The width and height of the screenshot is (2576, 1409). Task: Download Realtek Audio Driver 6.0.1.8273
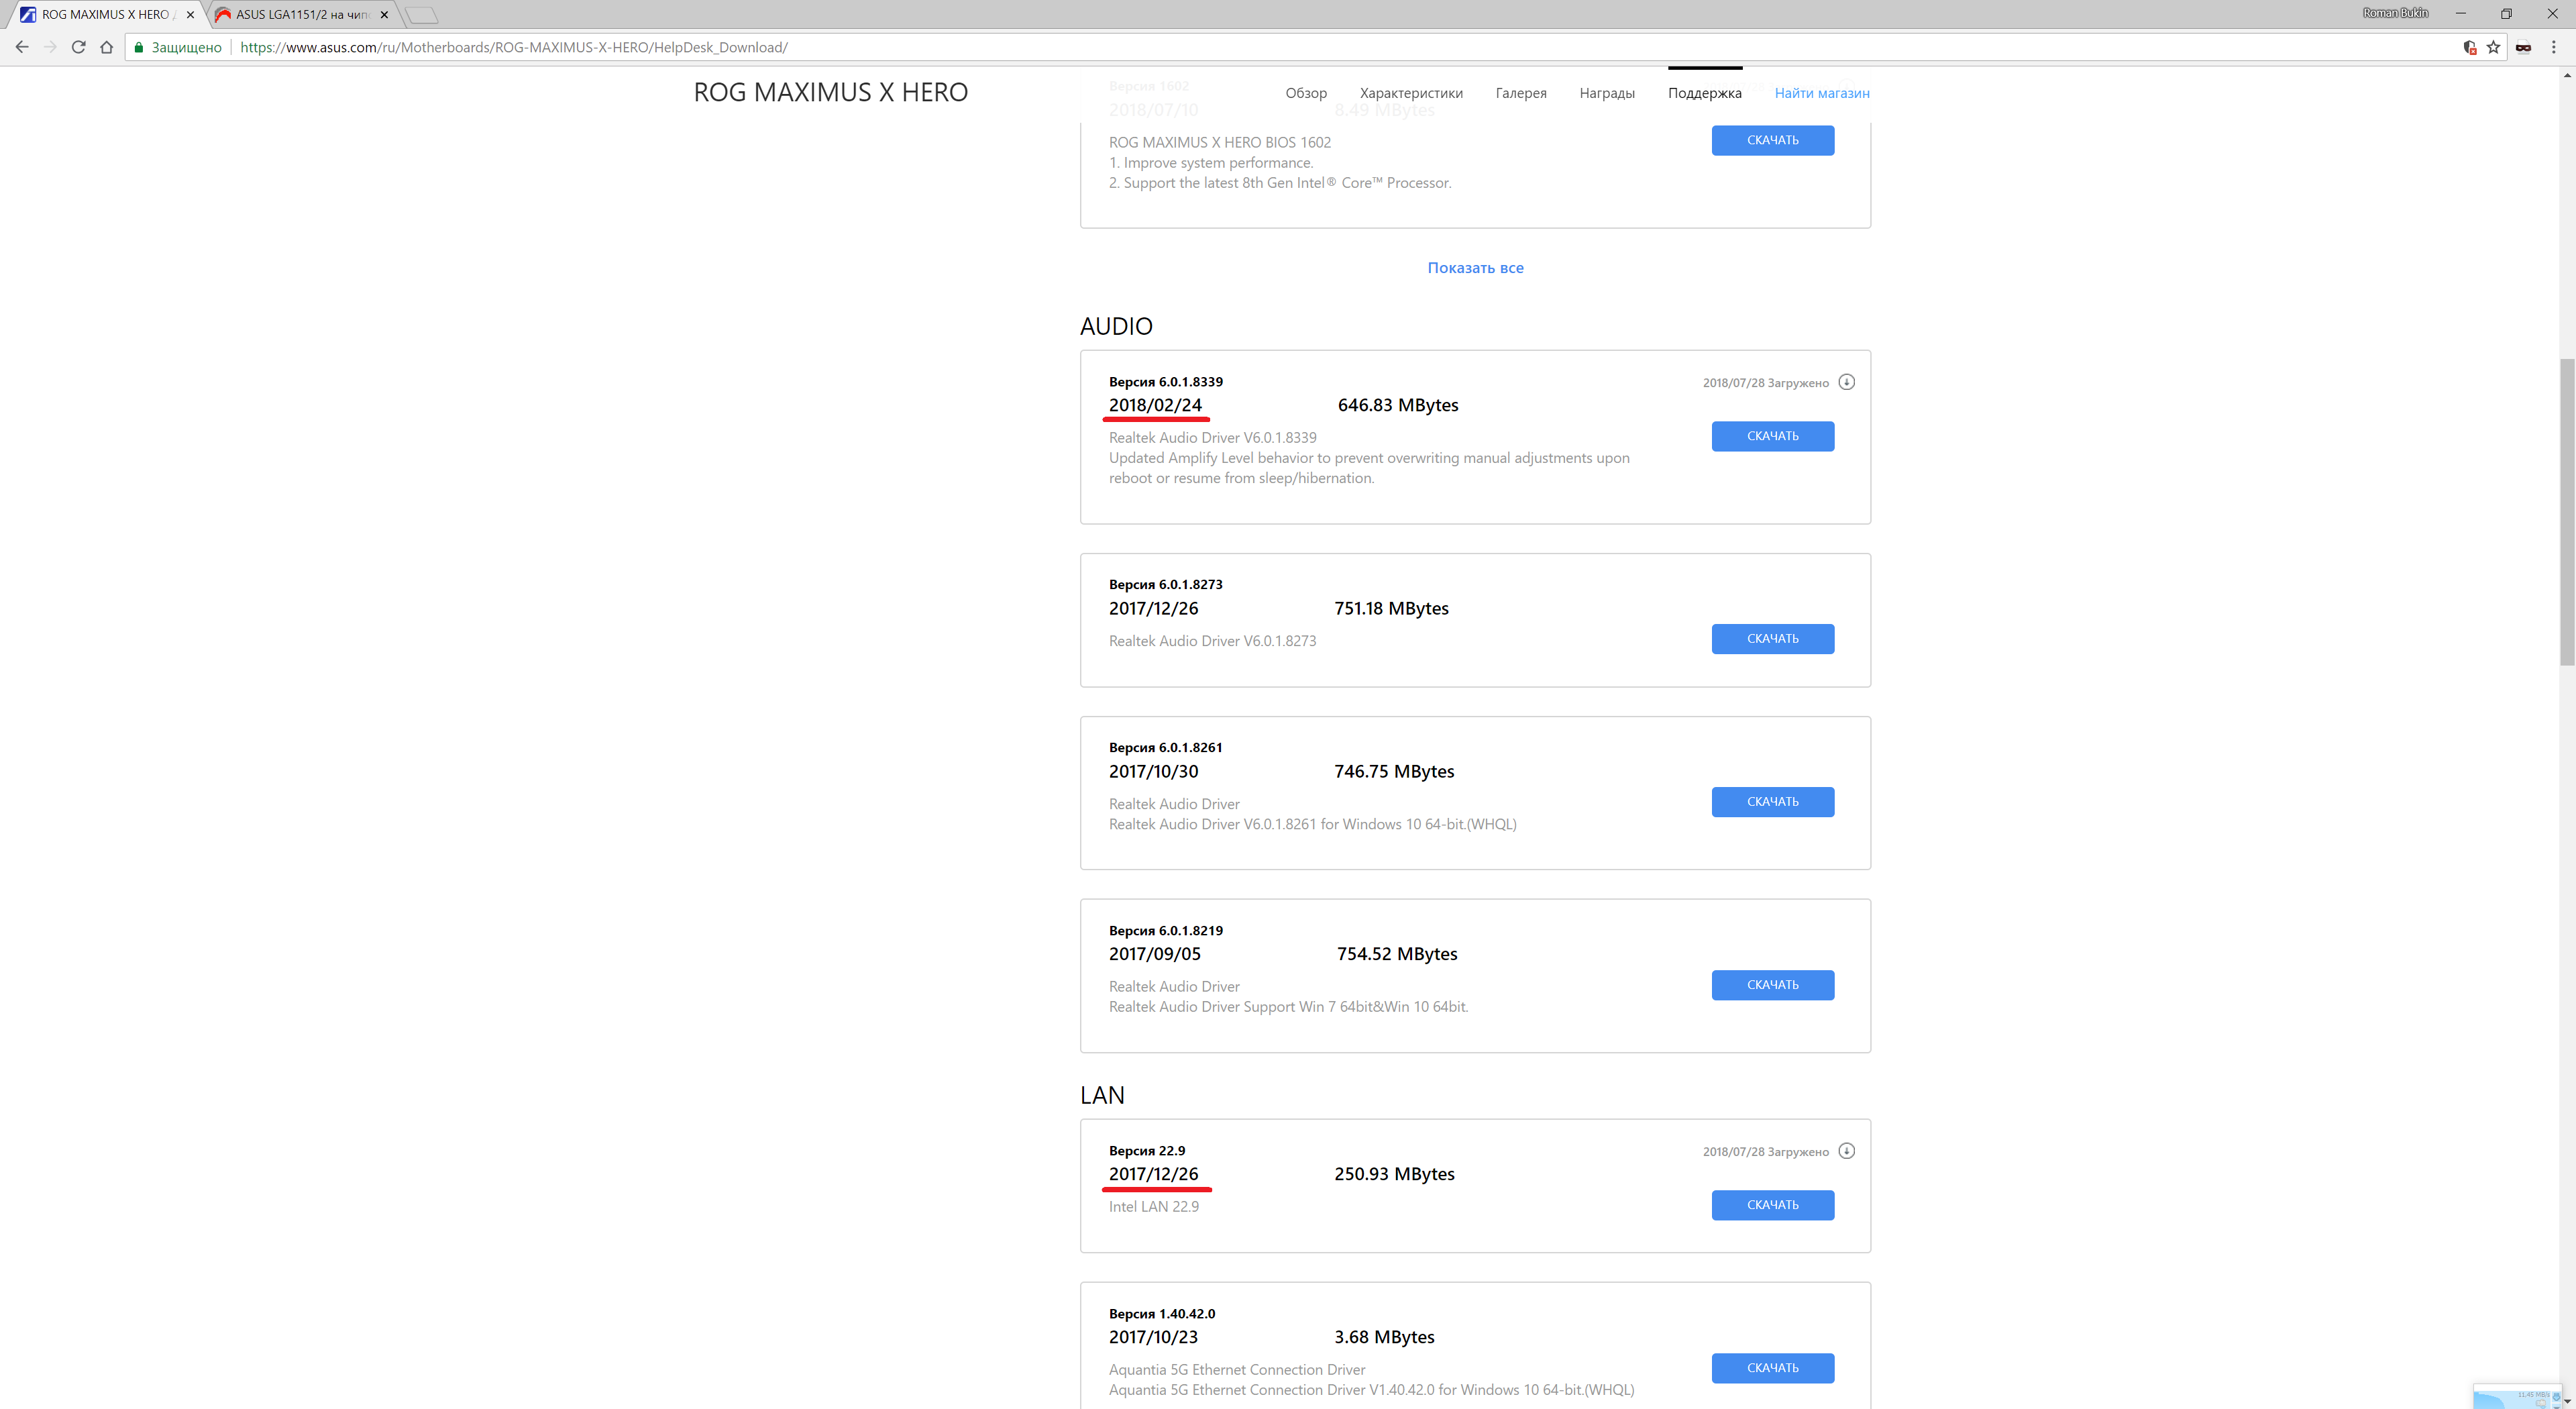tap(1772, 639)
